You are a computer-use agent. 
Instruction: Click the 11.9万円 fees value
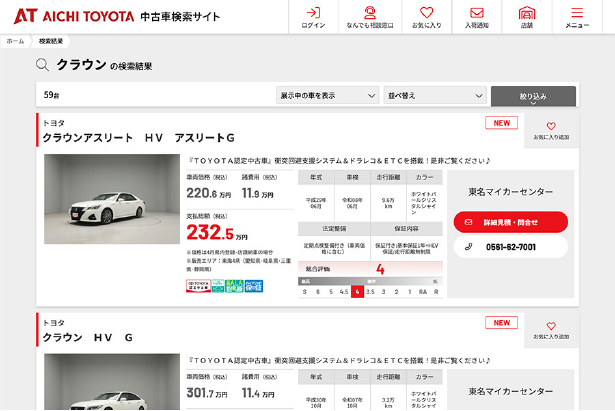pyautogui.click(x=258, y=193)
